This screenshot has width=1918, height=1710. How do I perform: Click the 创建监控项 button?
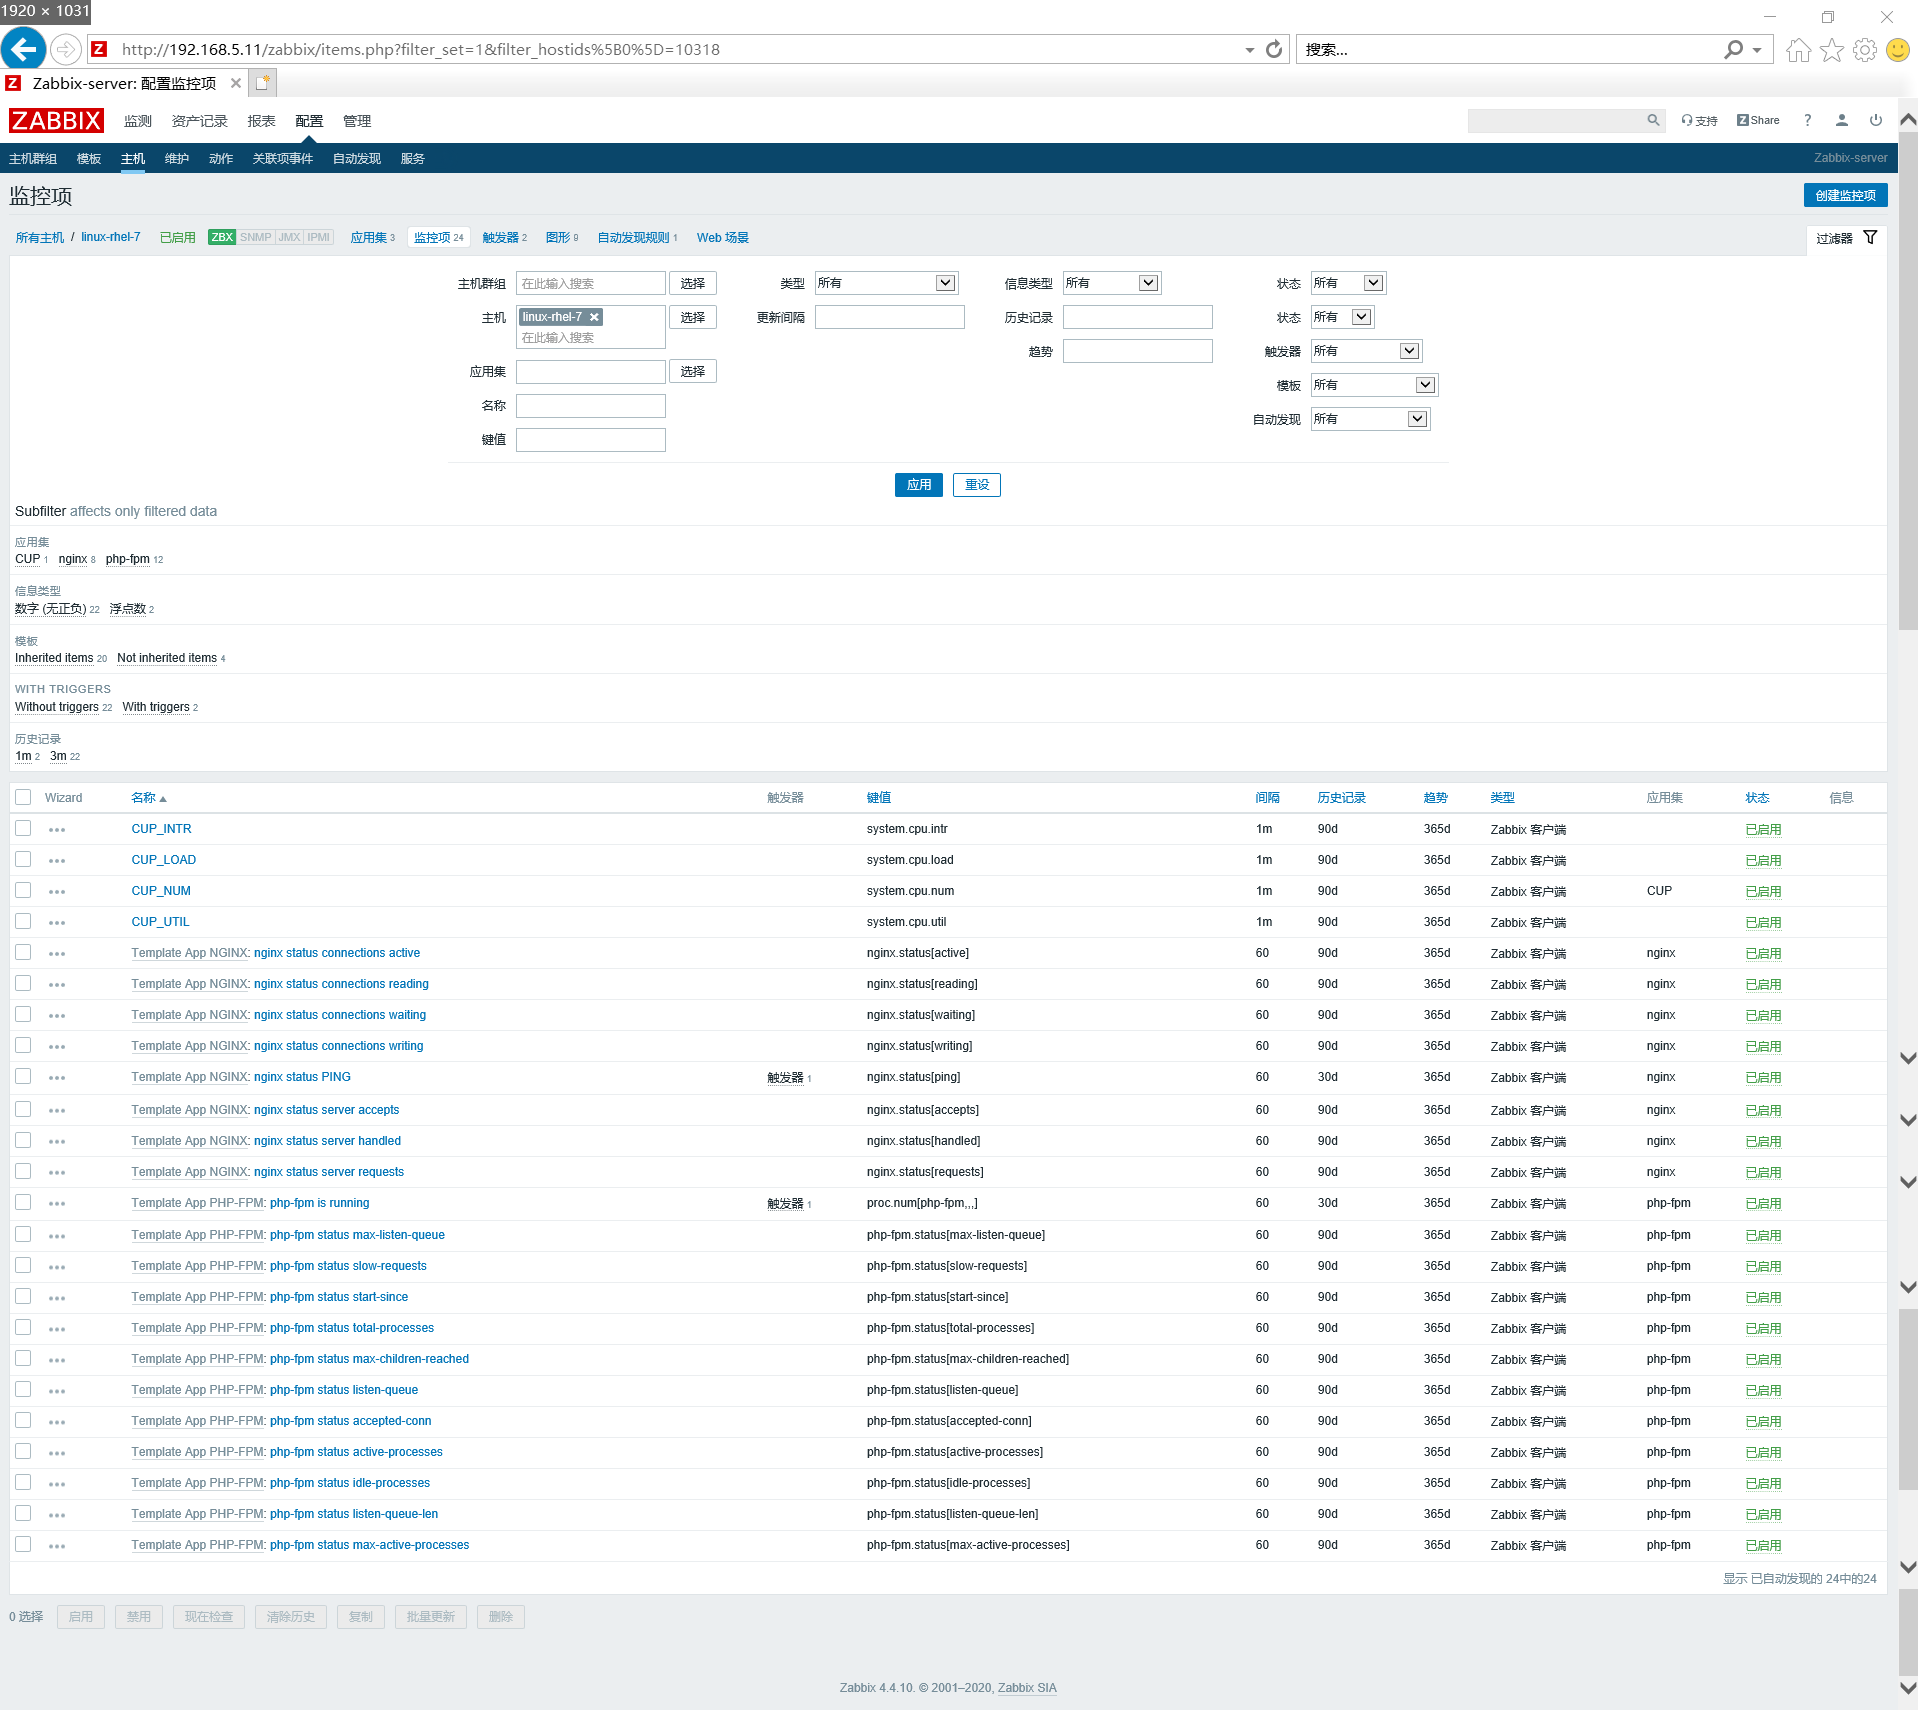(1845, 195)
